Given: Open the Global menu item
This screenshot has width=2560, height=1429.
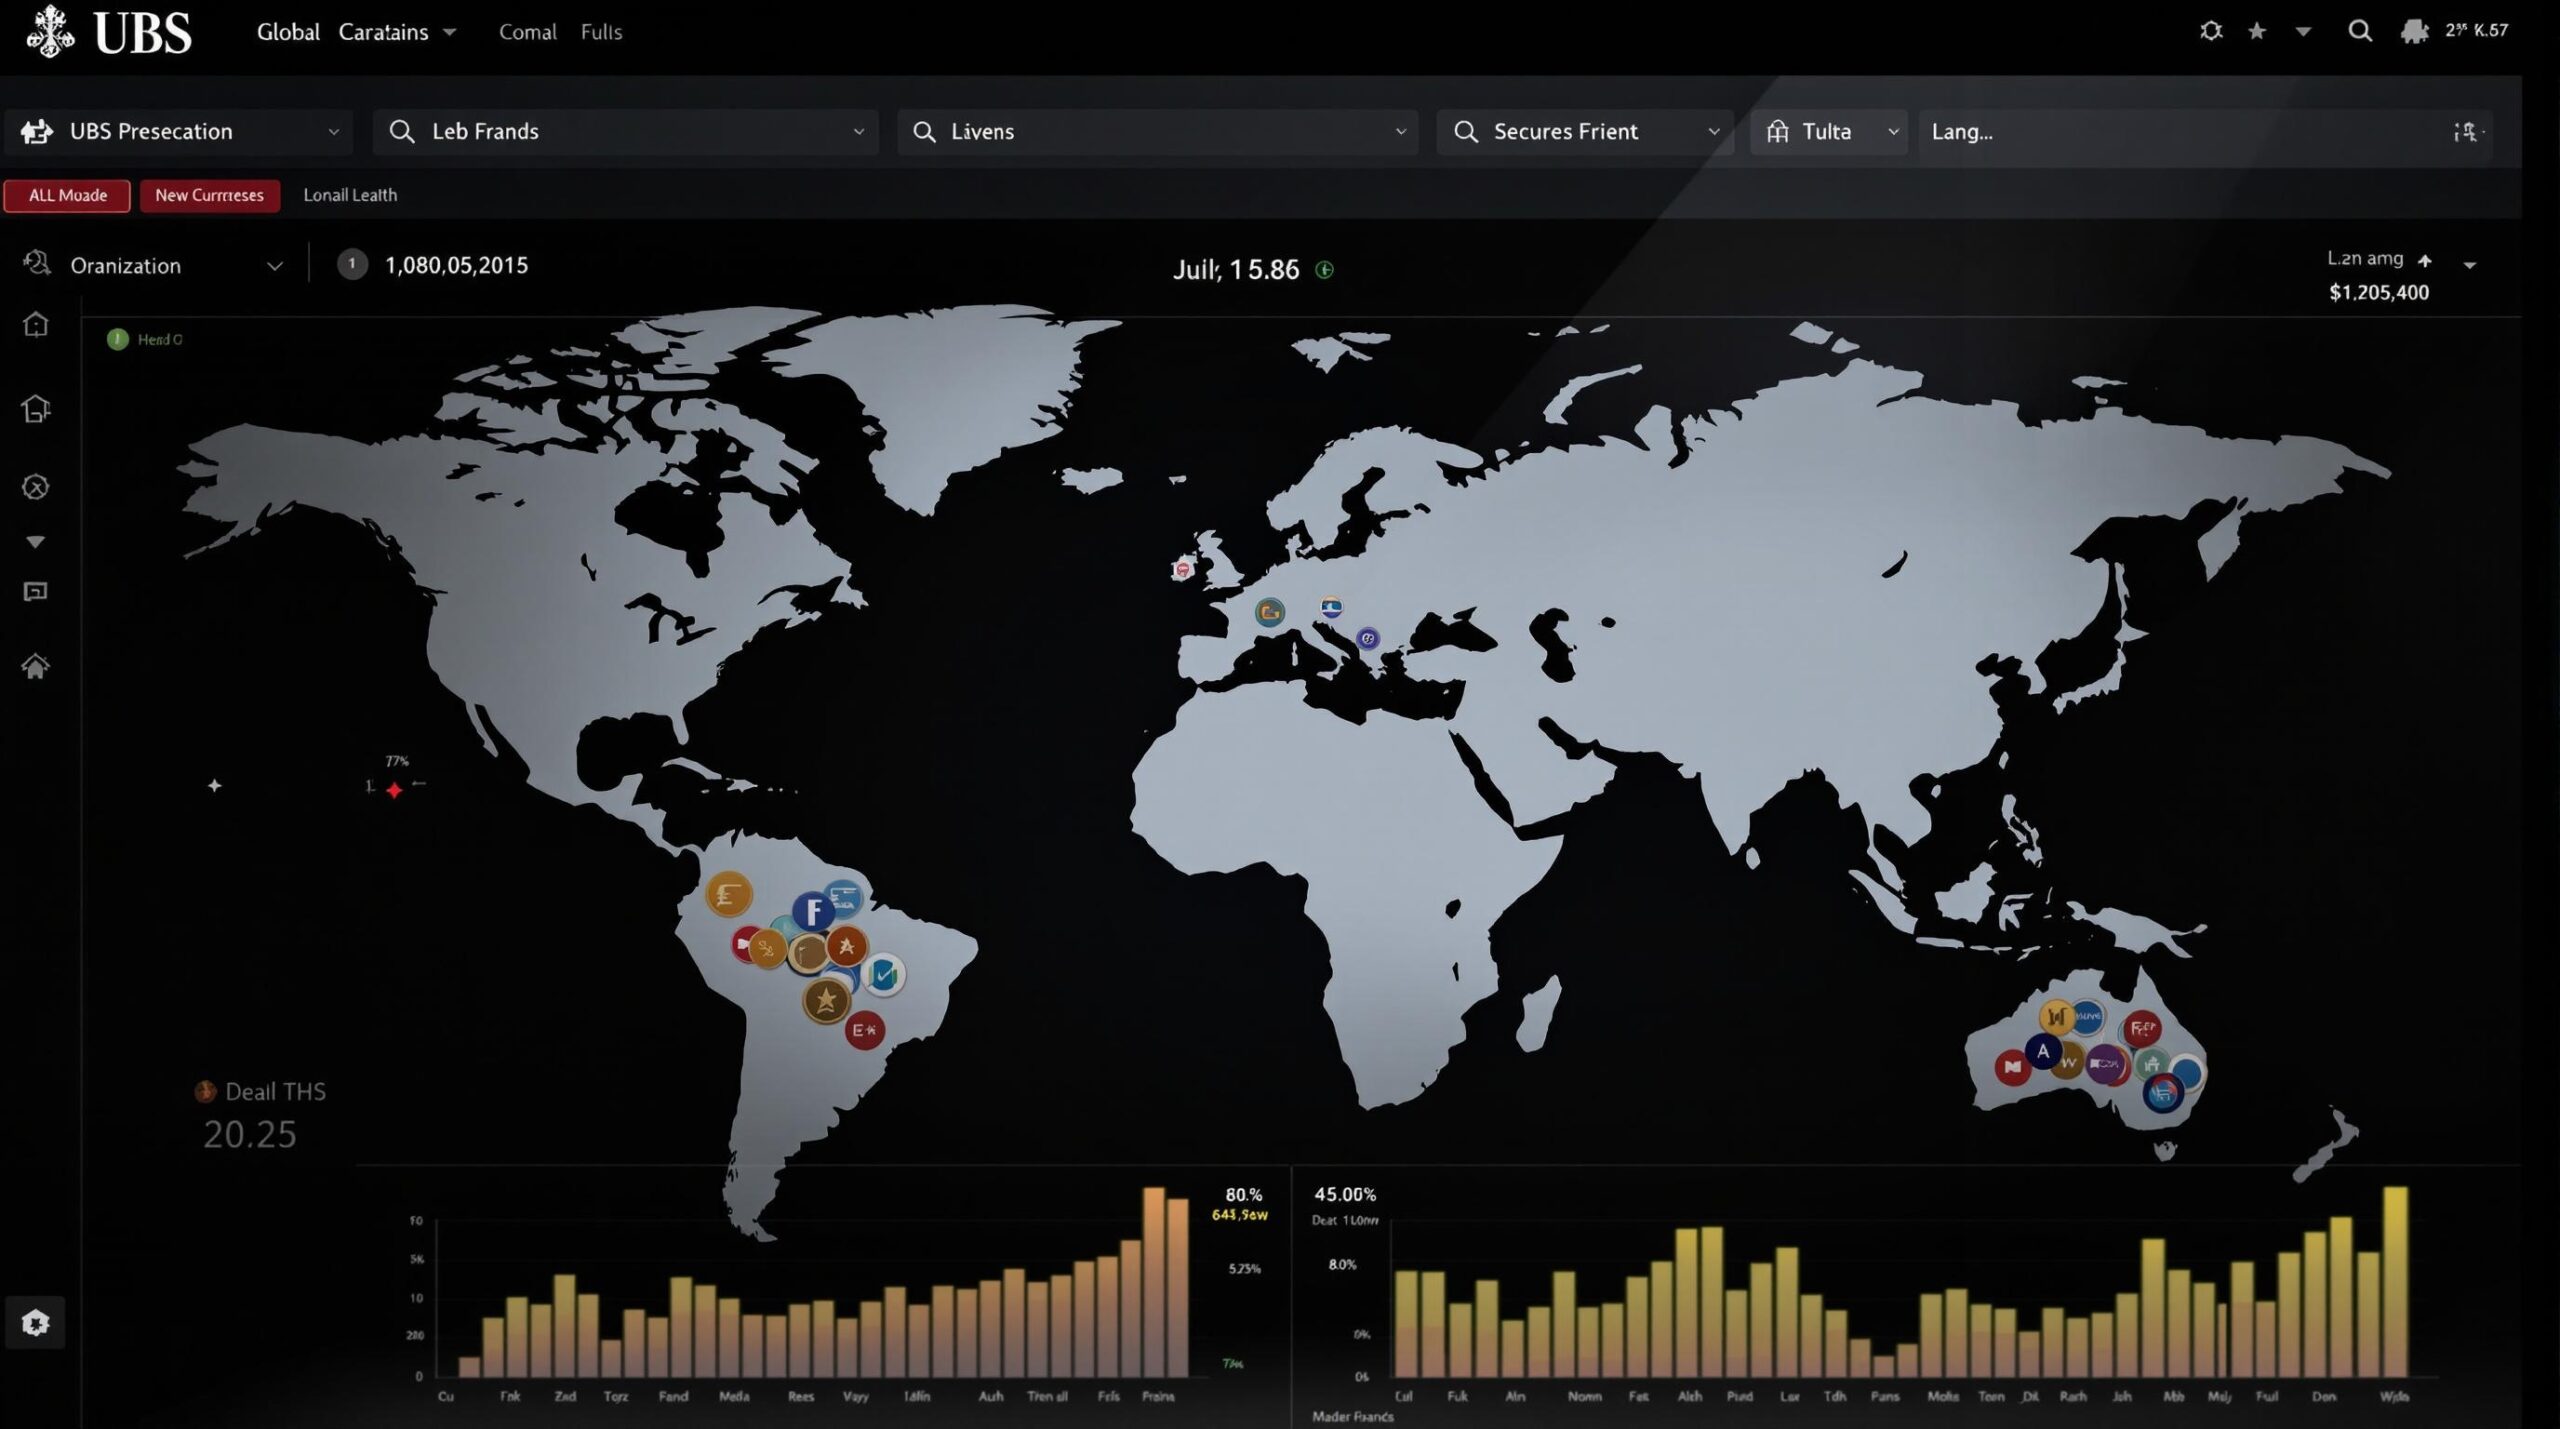Looking at the screenshot, I should tap(288, 32).
